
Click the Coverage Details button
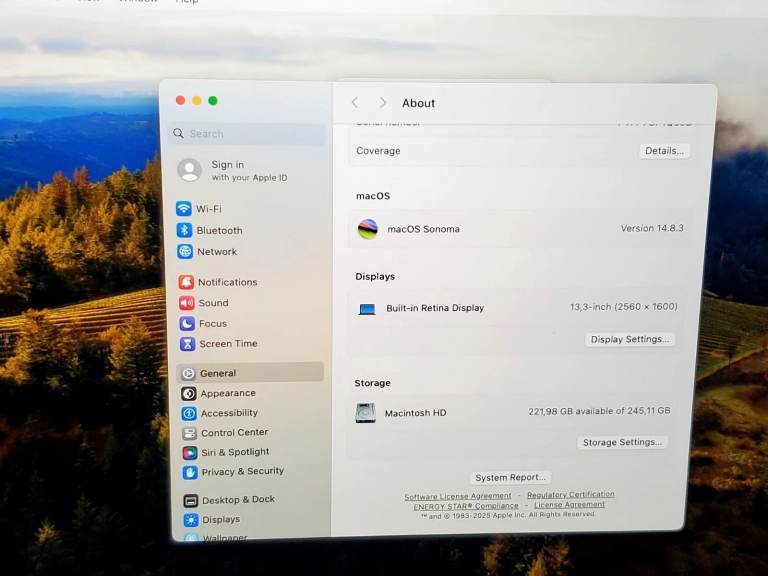tap(664, 151)
